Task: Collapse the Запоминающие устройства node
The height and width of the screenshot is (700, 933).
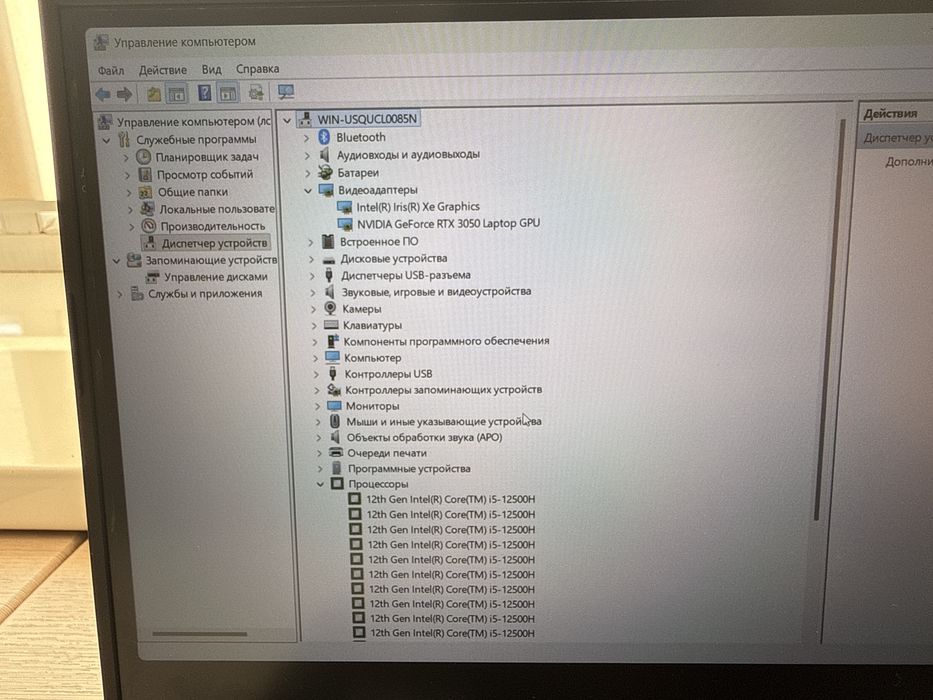Action: 117,261
